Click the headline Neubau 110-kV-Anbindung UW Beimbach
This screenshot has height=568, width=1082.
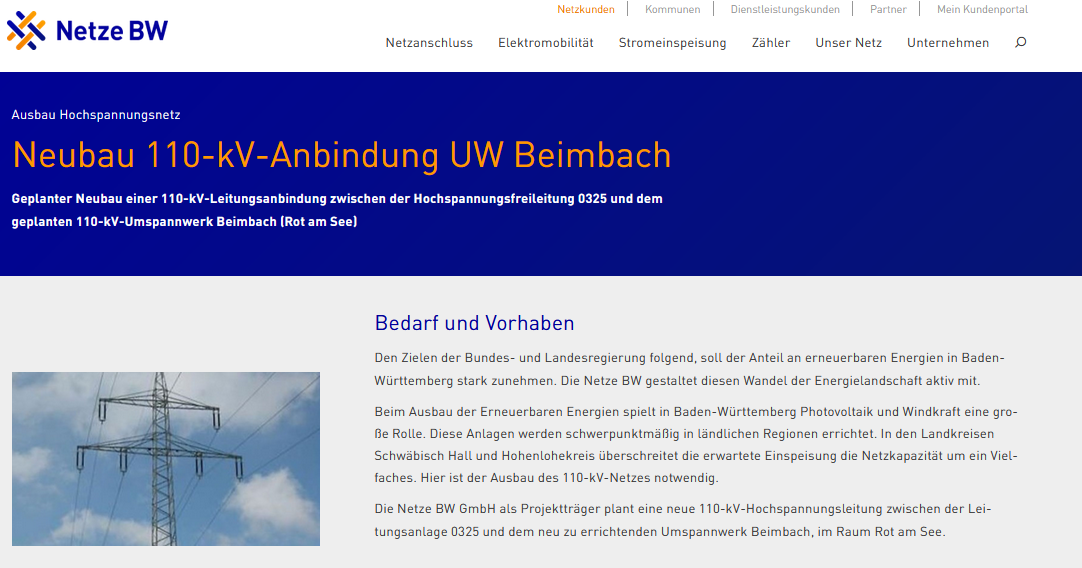pos(342,155)
